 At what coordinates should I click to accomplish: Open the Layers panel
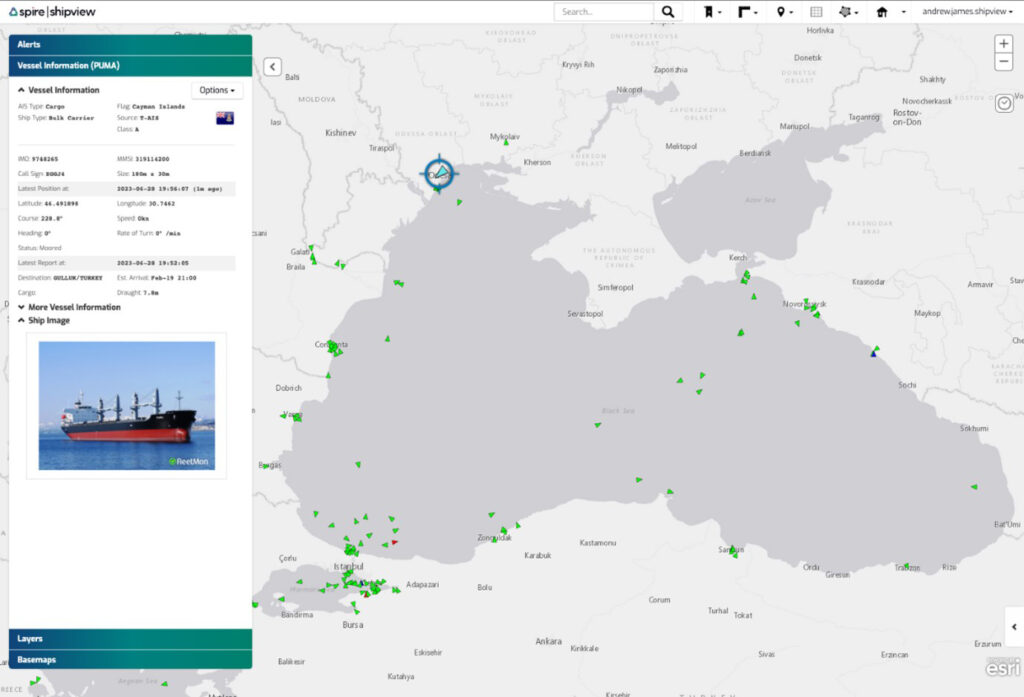click(x=128, y=638)
